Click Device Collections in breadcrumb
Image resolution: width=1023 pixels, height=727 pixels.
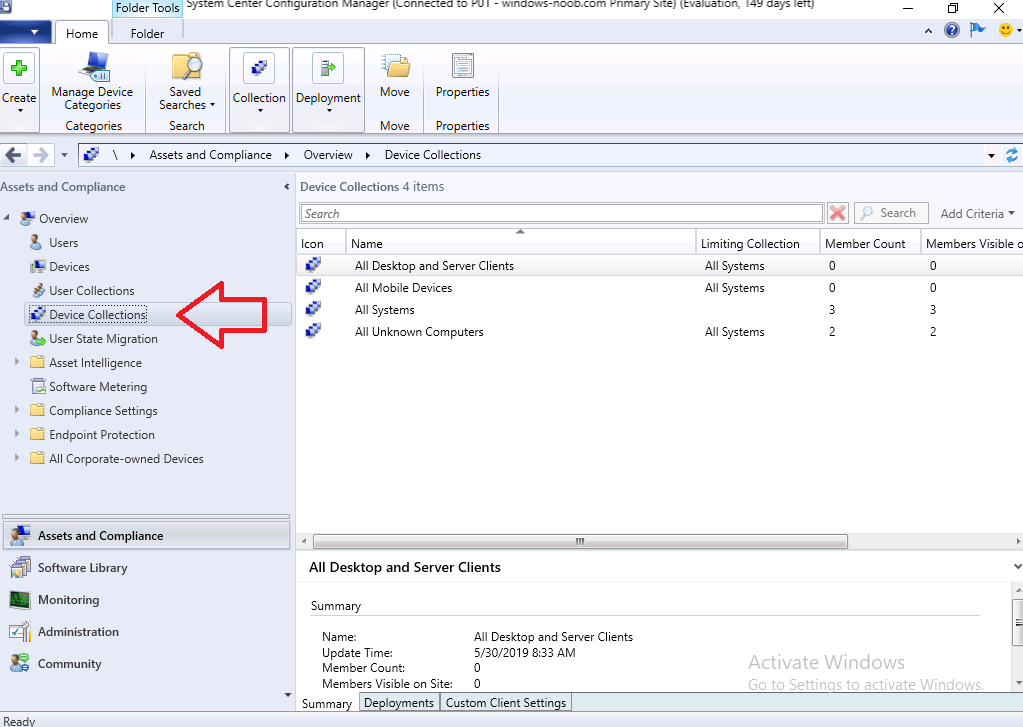[x=433, y=155]
